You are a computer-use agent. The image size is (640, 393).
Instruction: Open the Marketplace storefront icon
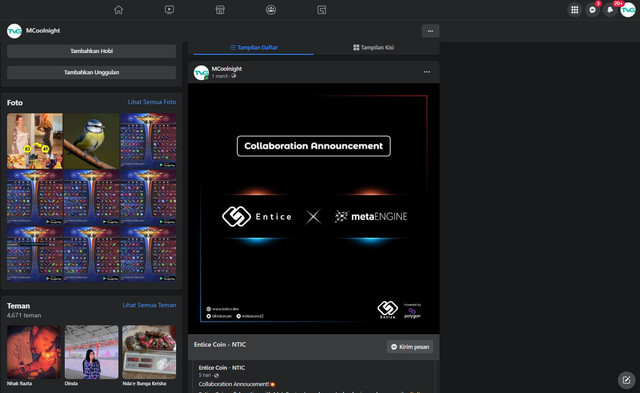[x=220, y=9]
